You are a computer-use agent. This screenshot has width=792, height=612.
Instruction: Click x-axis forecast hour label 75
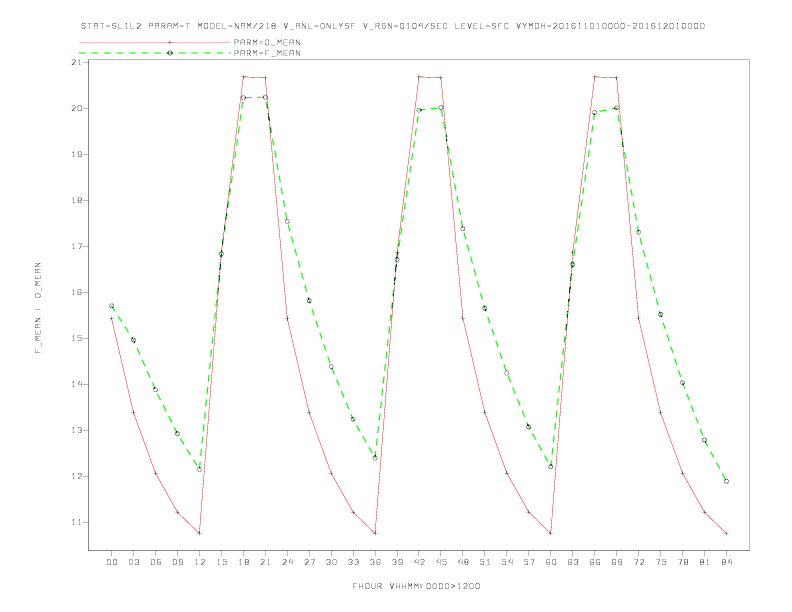661,562
